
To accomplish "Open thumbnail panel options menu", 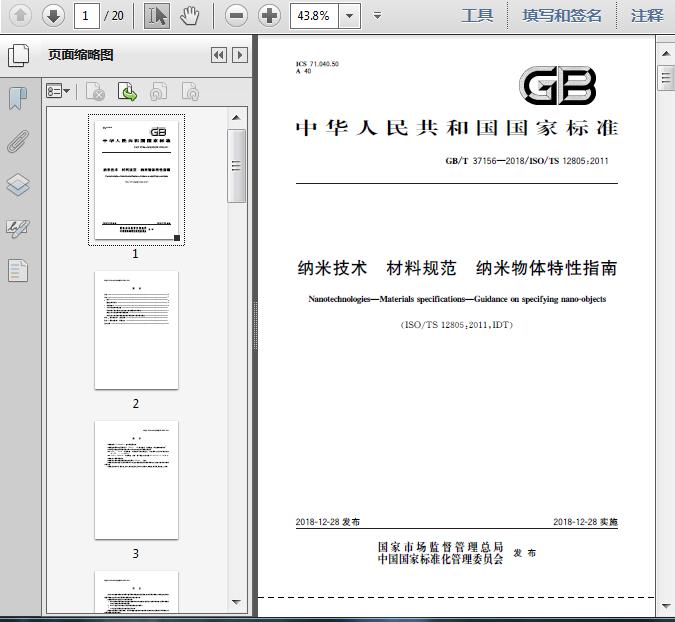I will [58, 92].
